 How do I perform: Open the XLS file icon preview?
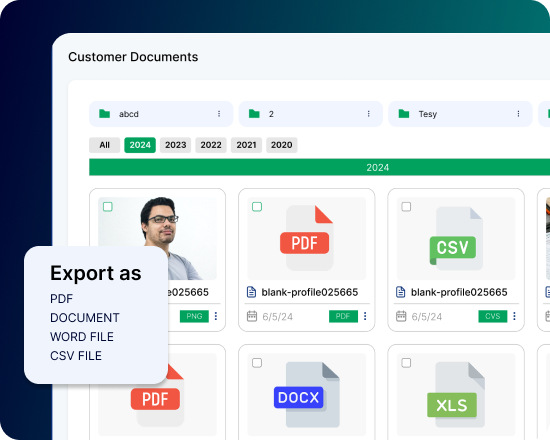456,394
